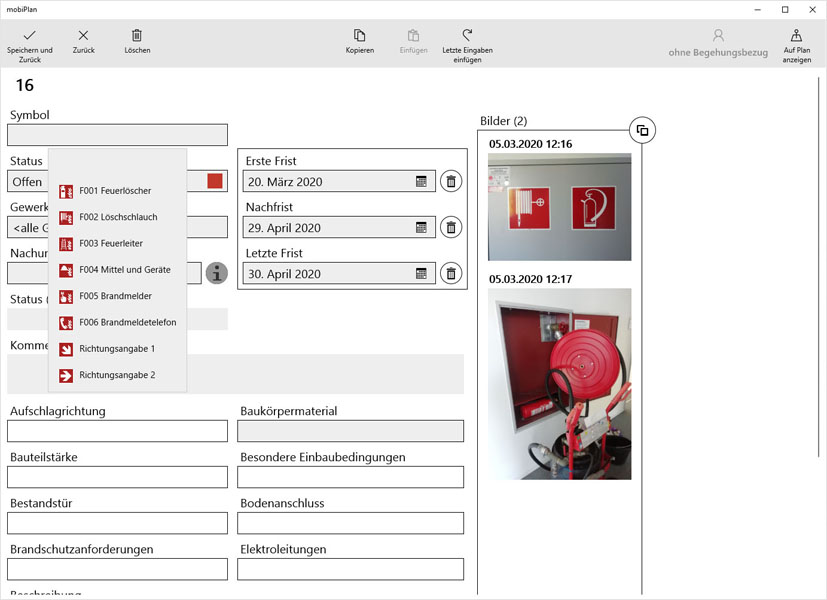This screenshot has height=600, width=827.
Task: Click the Bestandstür input field
Action: pyautogui.click(x=117, y=523)
